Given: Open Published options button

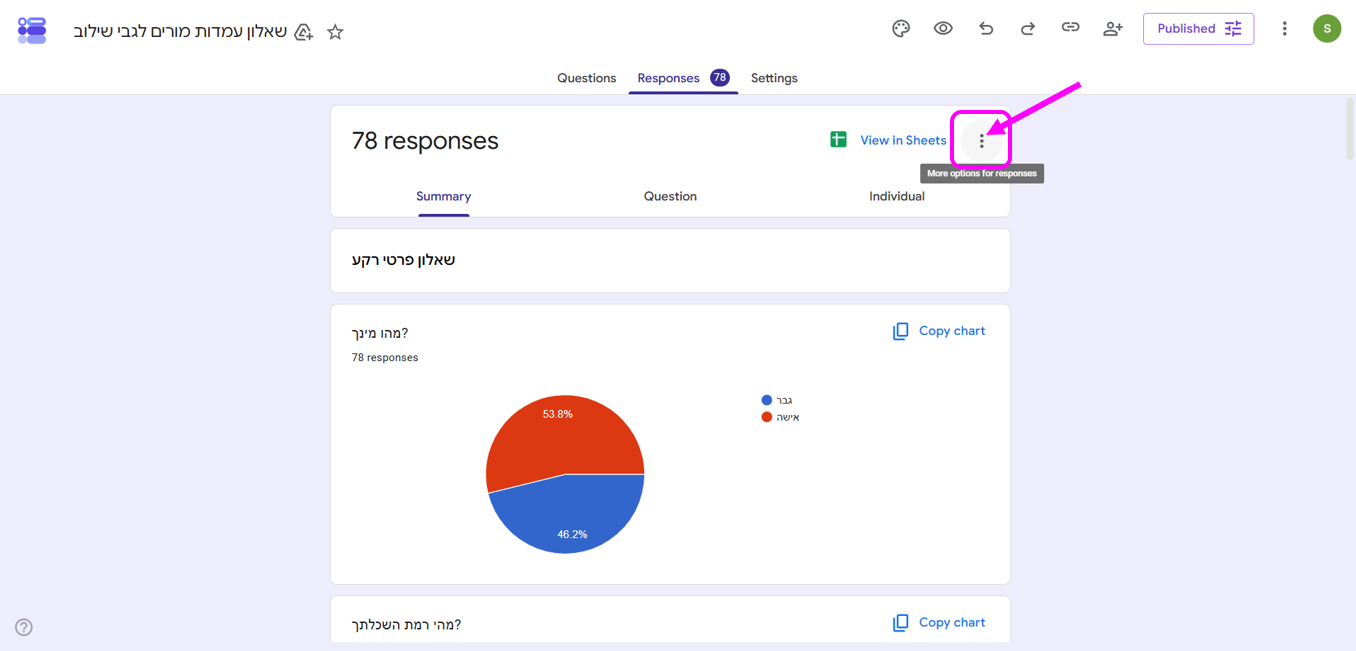Looking at the screenshot, I should [x=1198, y=29].
